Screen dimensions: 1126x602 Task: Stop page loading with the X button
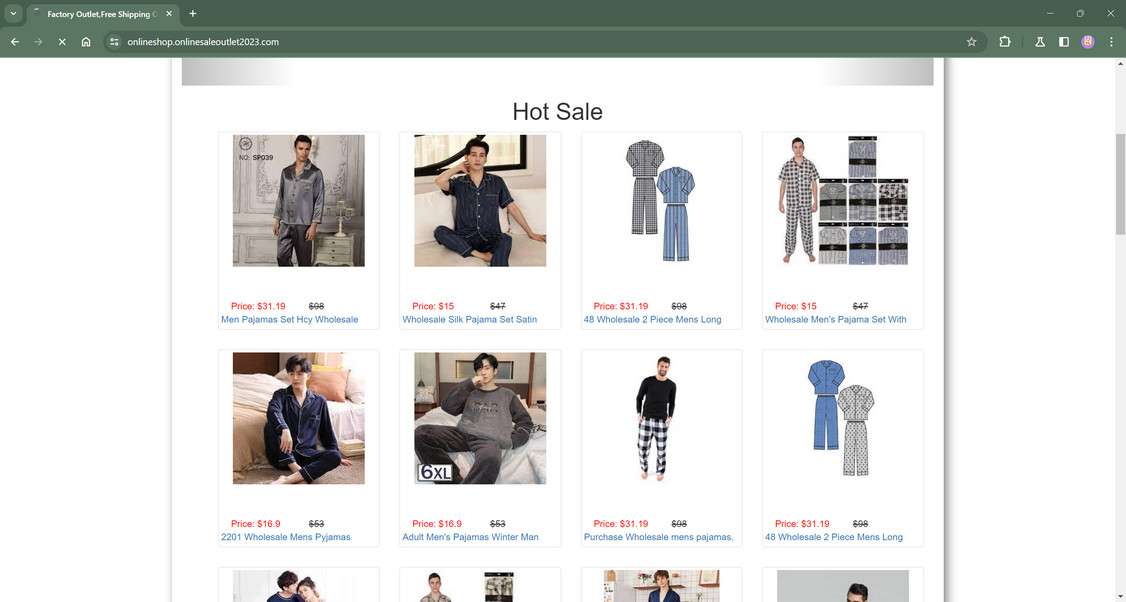pos(62,42)
